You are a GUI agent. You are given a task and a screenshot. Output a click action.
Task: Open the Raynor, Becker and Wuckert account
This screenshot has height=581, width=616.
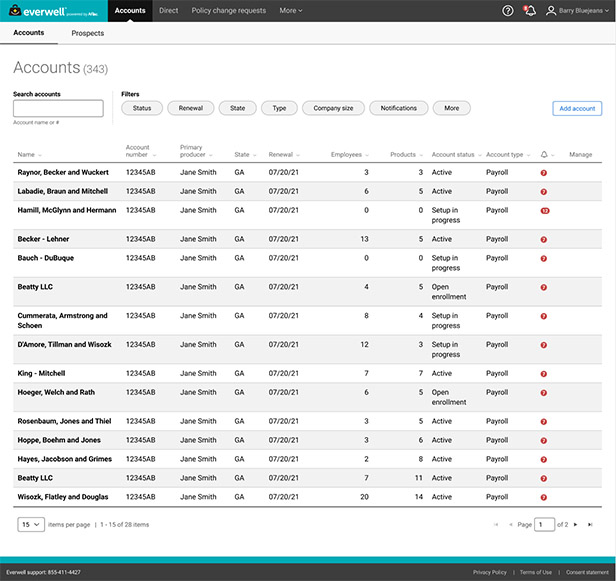63,172
